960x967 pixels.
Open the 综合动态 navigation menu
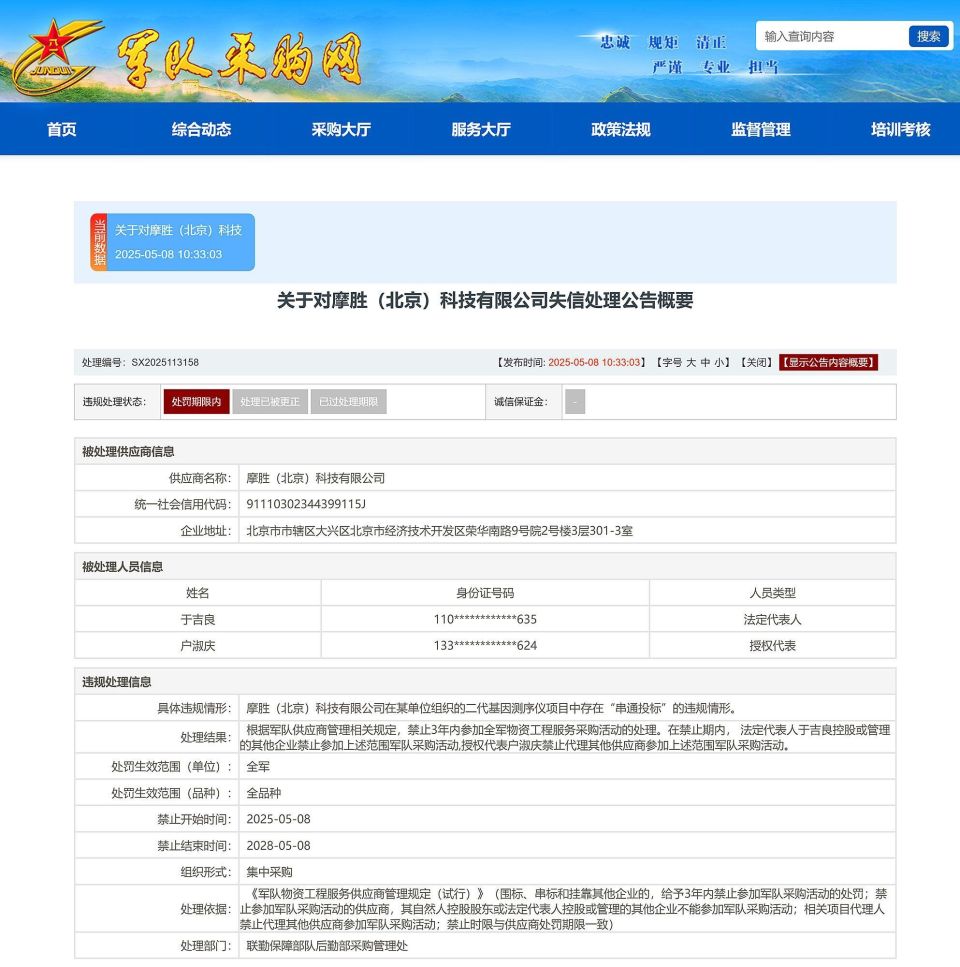point(202,130)
